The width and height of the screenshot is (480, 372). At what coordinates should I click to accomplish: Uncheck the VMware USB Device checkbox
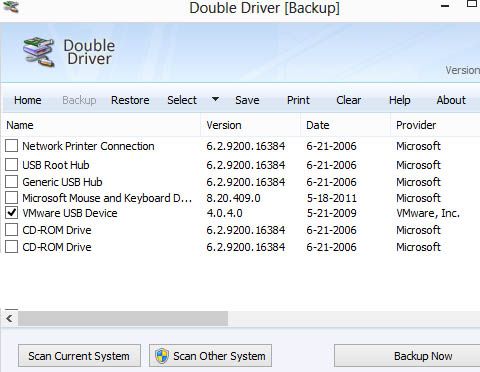pos(12,213)
